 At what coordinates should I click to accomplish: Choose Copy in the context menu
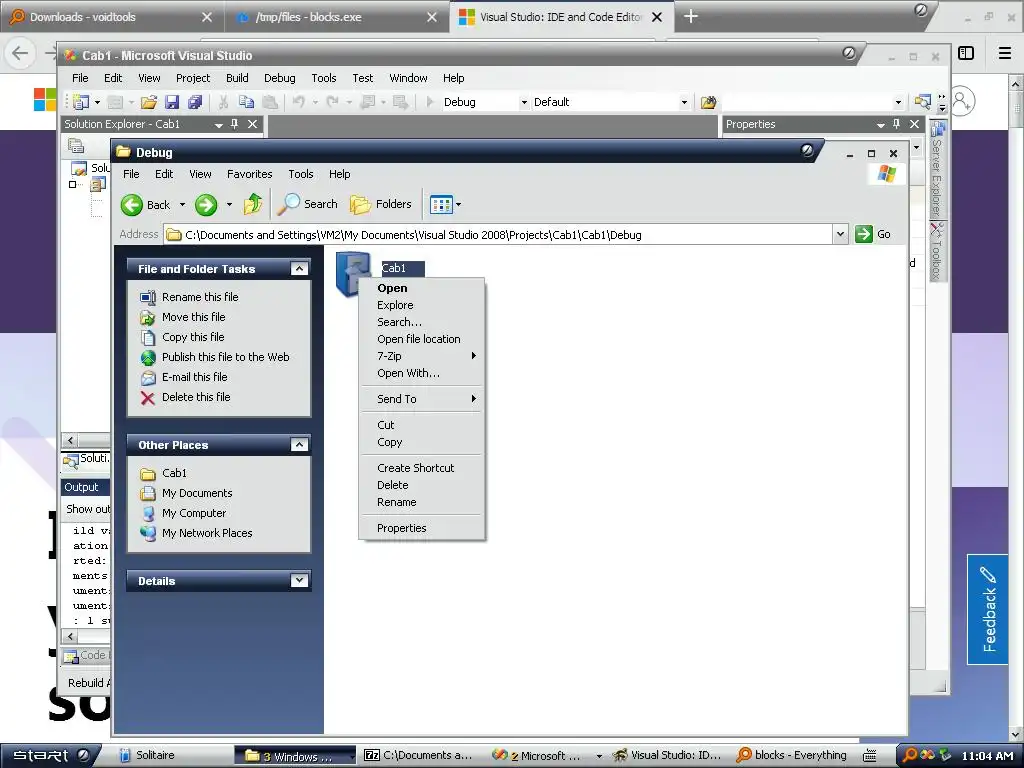coord(422,442)
